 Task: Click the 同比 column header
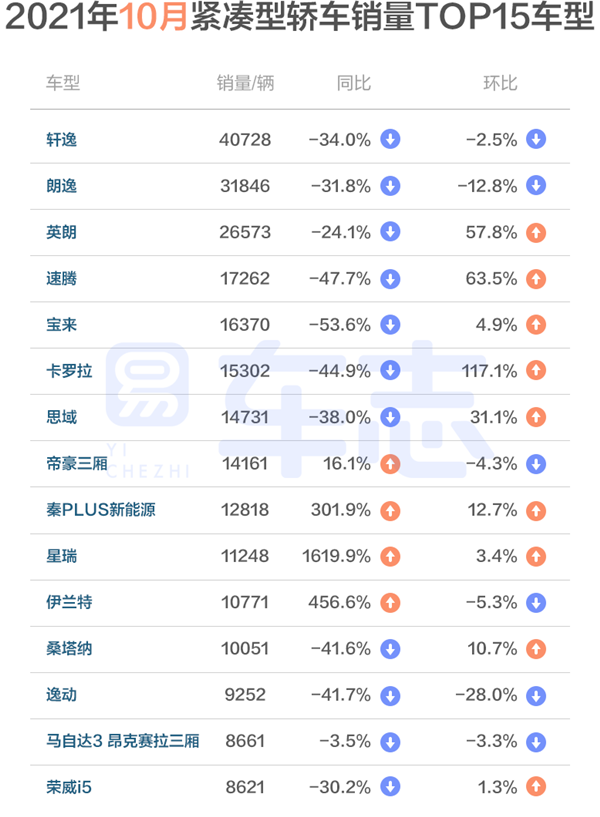pyautogui.click(x=354, y=83)
